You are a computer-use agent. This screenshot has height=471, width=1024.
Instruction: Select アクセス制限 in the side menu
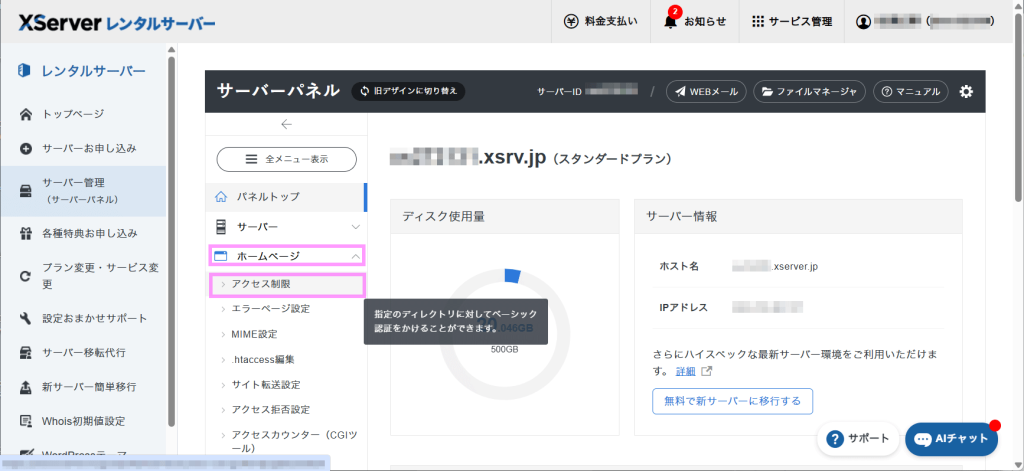click(261, 284)
